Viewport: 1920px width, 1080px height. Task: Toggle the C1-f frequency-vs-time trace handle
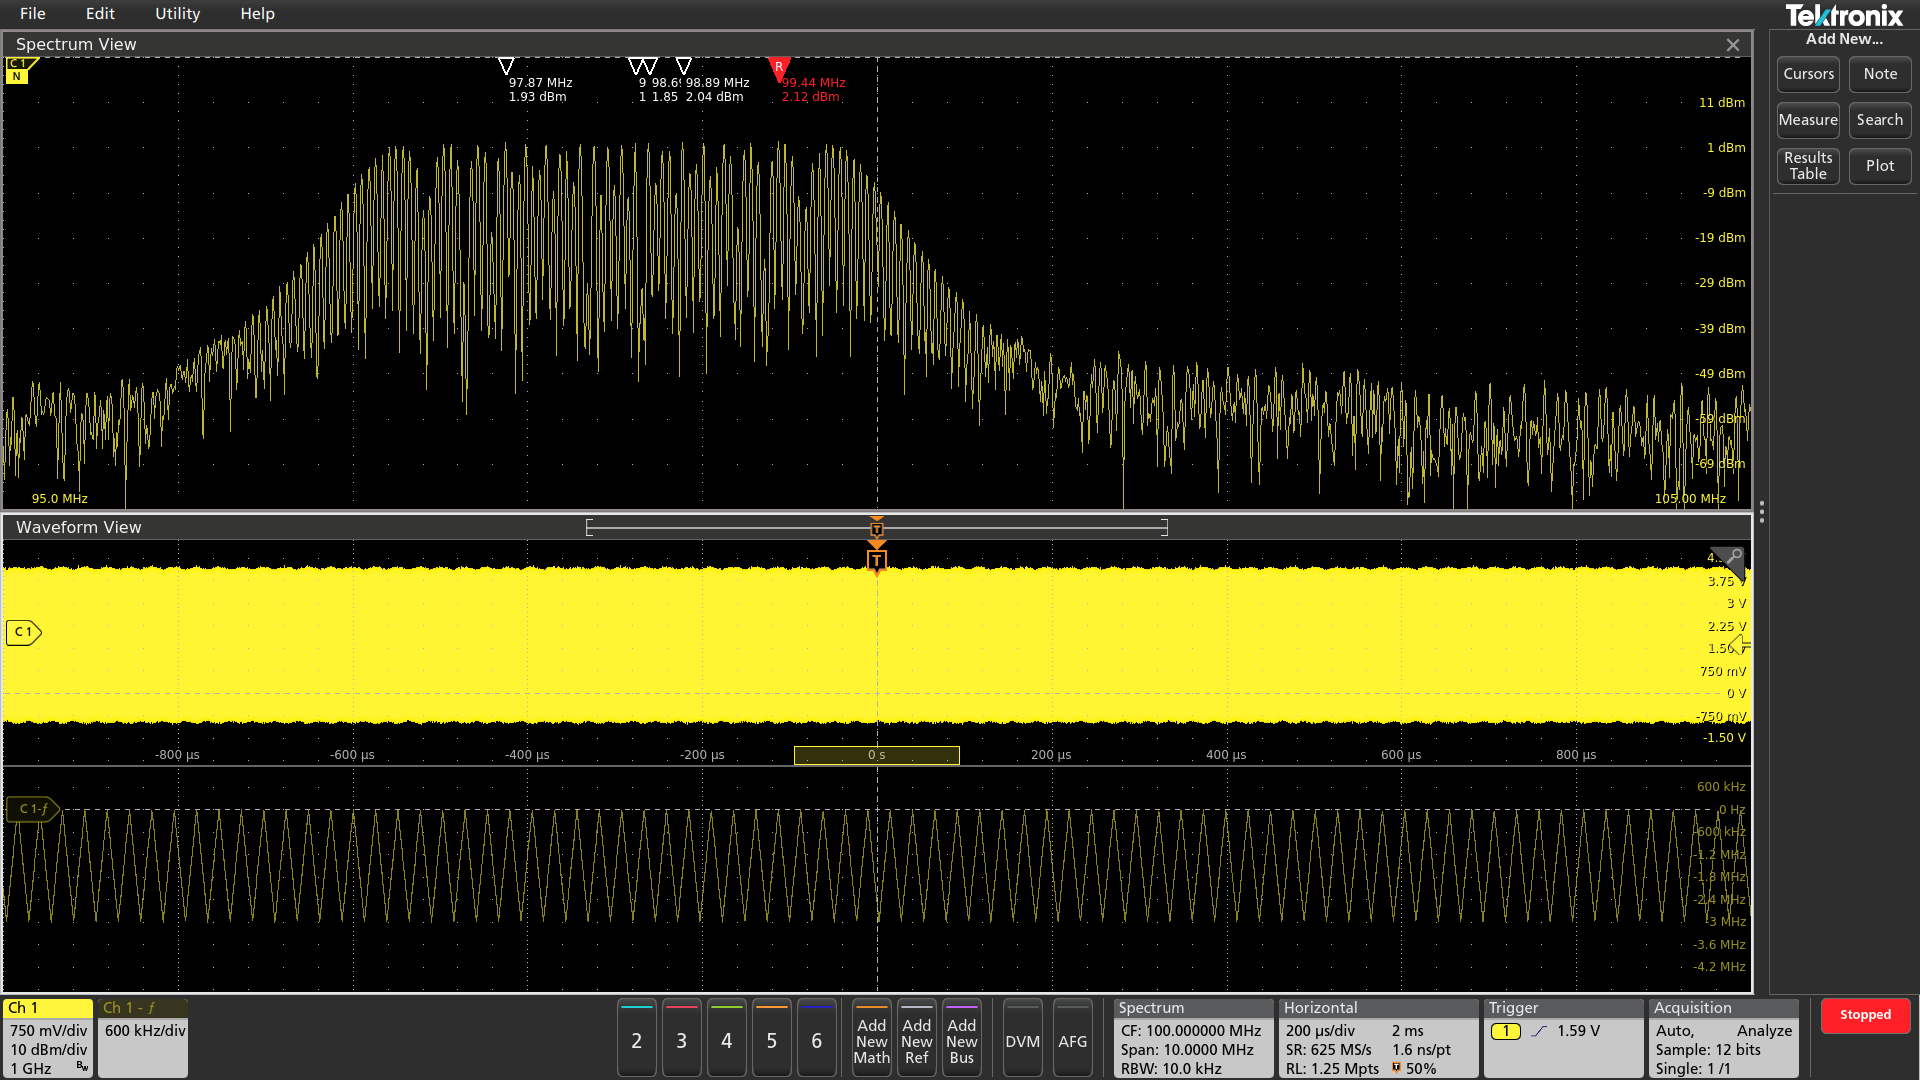point(32,809)
